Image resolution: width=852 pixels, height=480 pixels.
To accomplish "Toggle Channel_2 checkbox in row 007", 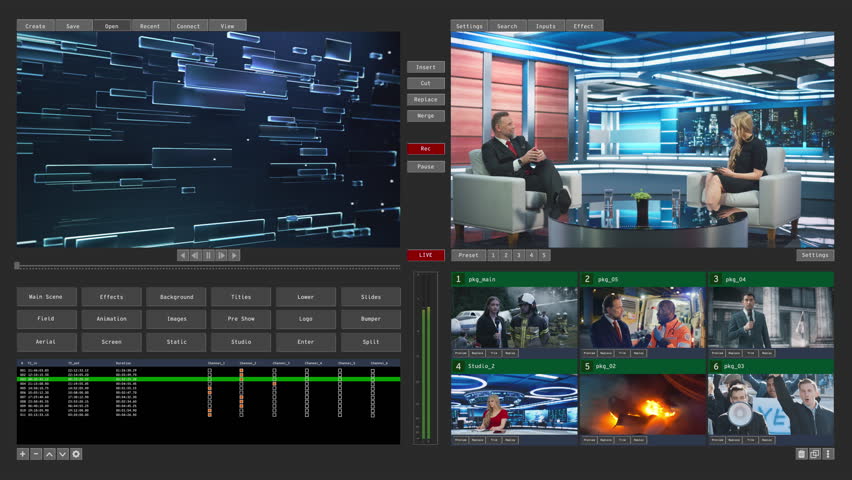I will 241,397.
